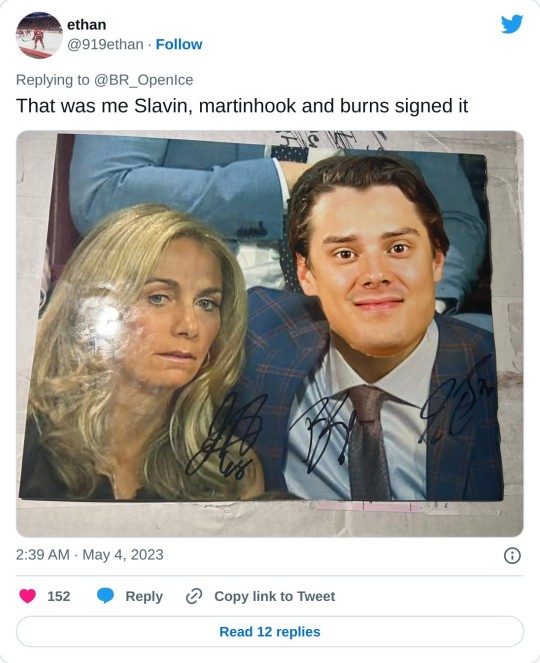
Task: Select Copy link to Tweet
Action: point(274,596)
